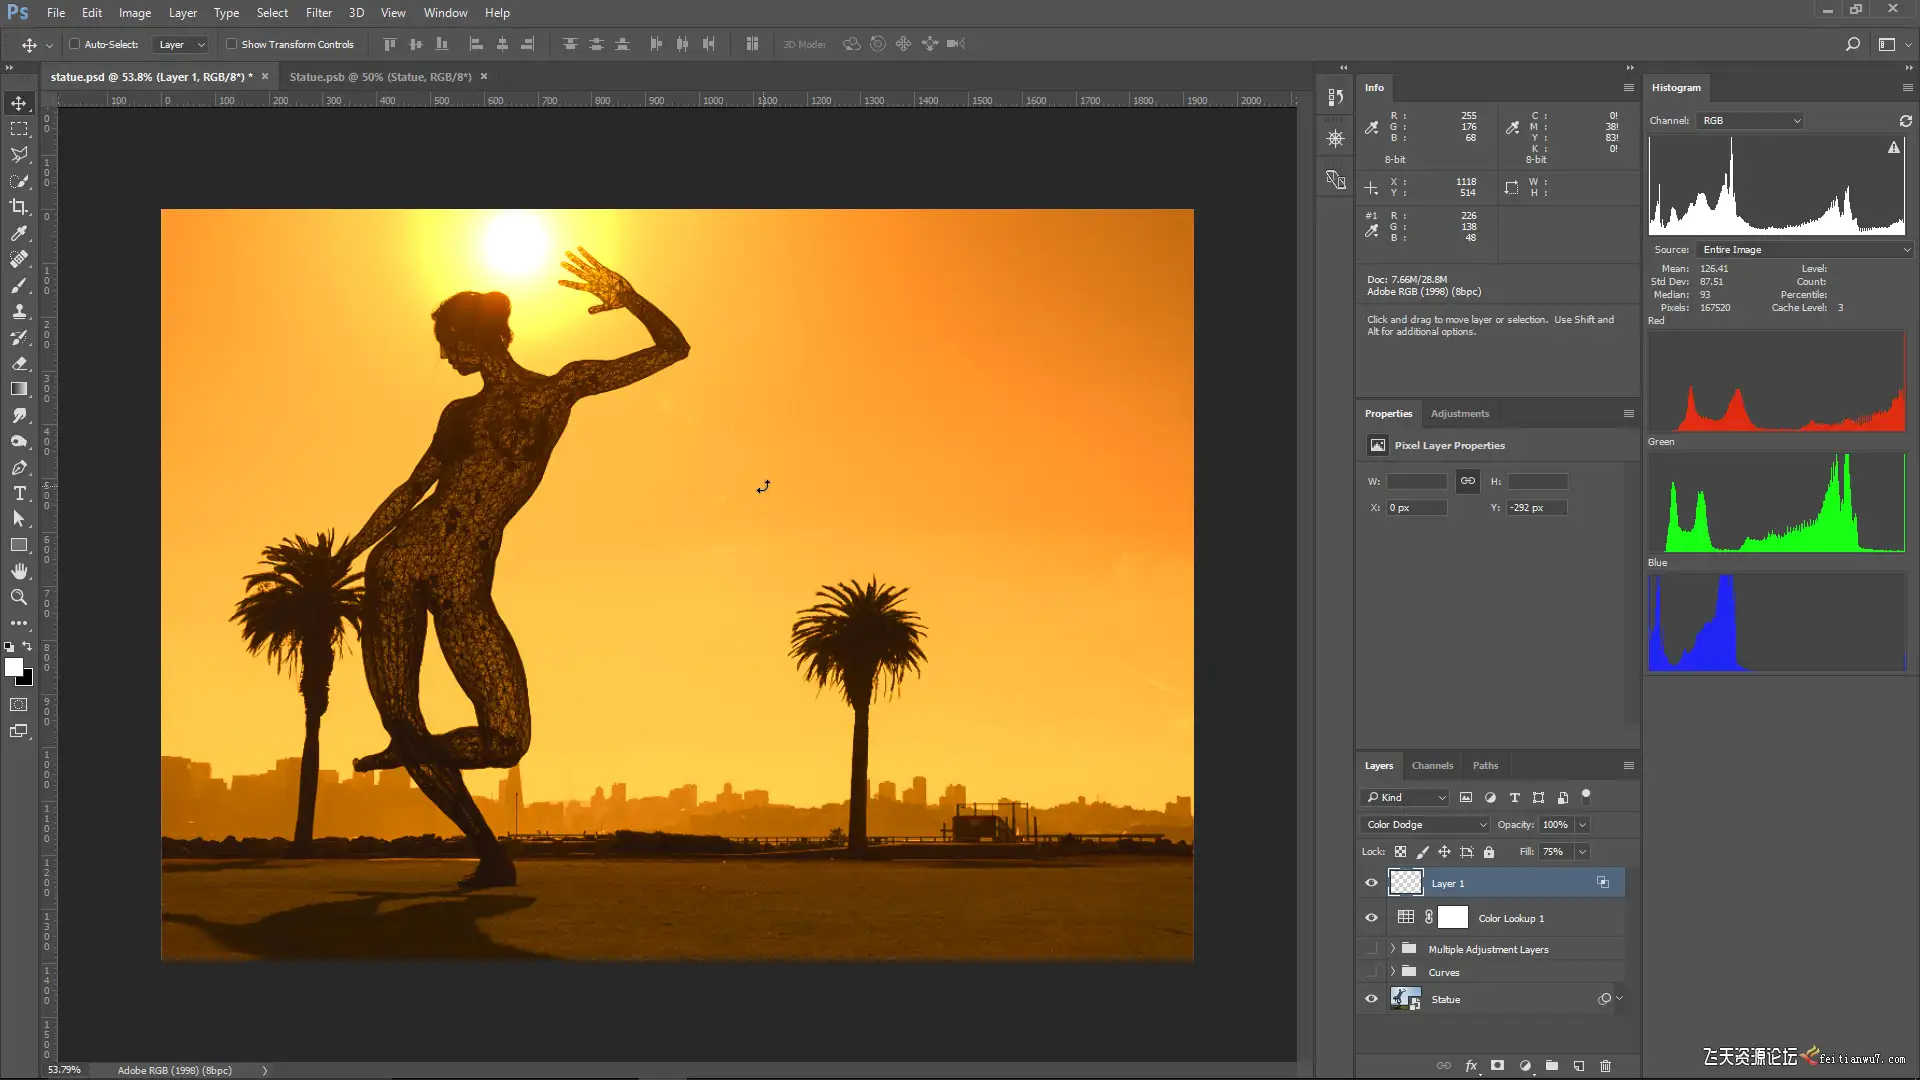The image size is (1920, 1080).
Task: Select the Hand tool
Action: click(19, 571)
